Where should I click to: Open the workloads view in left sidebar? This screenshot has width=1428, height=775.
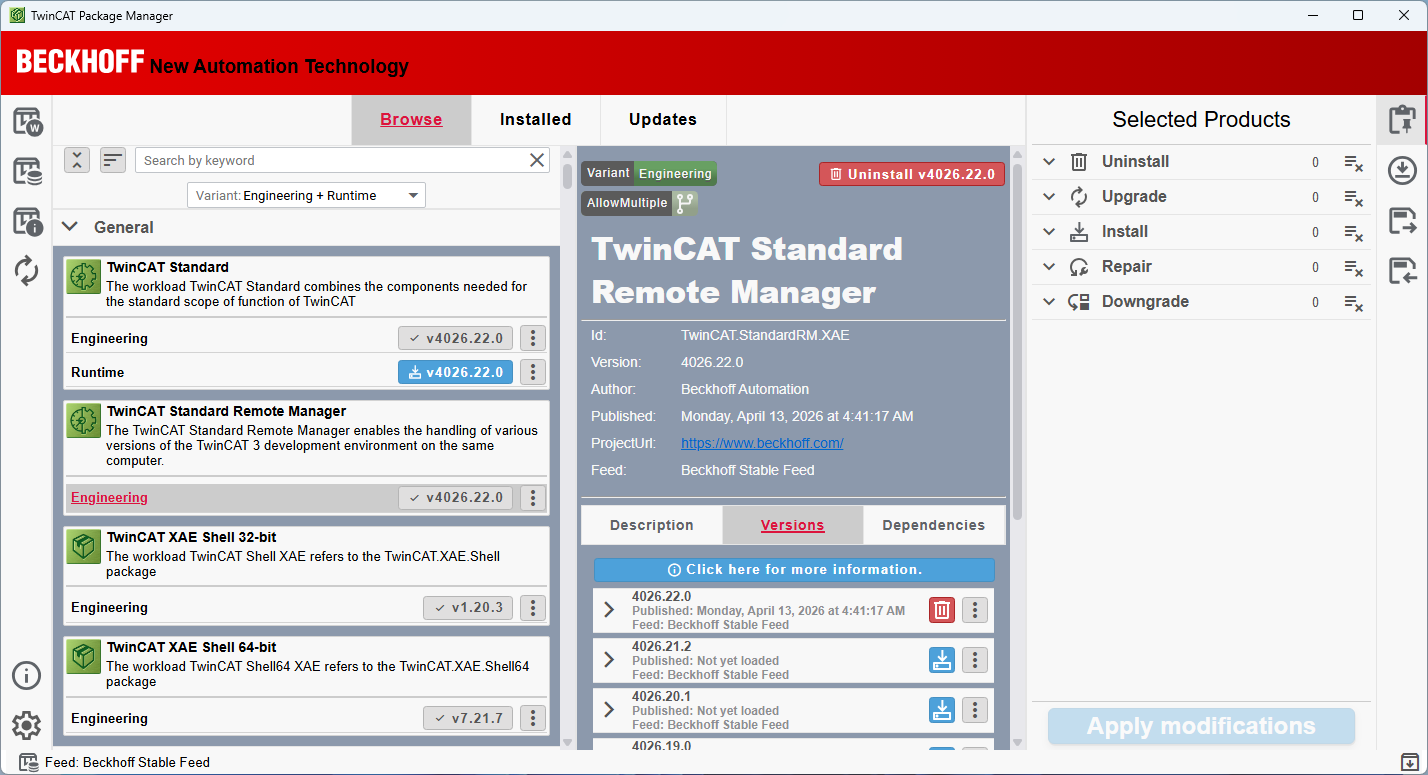click(27, 123)
